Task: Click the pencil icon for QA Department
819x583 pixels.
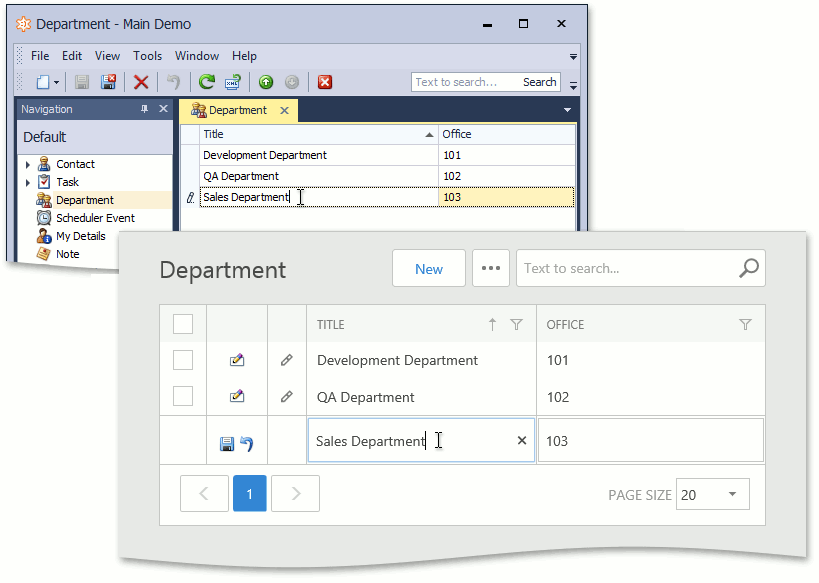Action: click(286, 397)
